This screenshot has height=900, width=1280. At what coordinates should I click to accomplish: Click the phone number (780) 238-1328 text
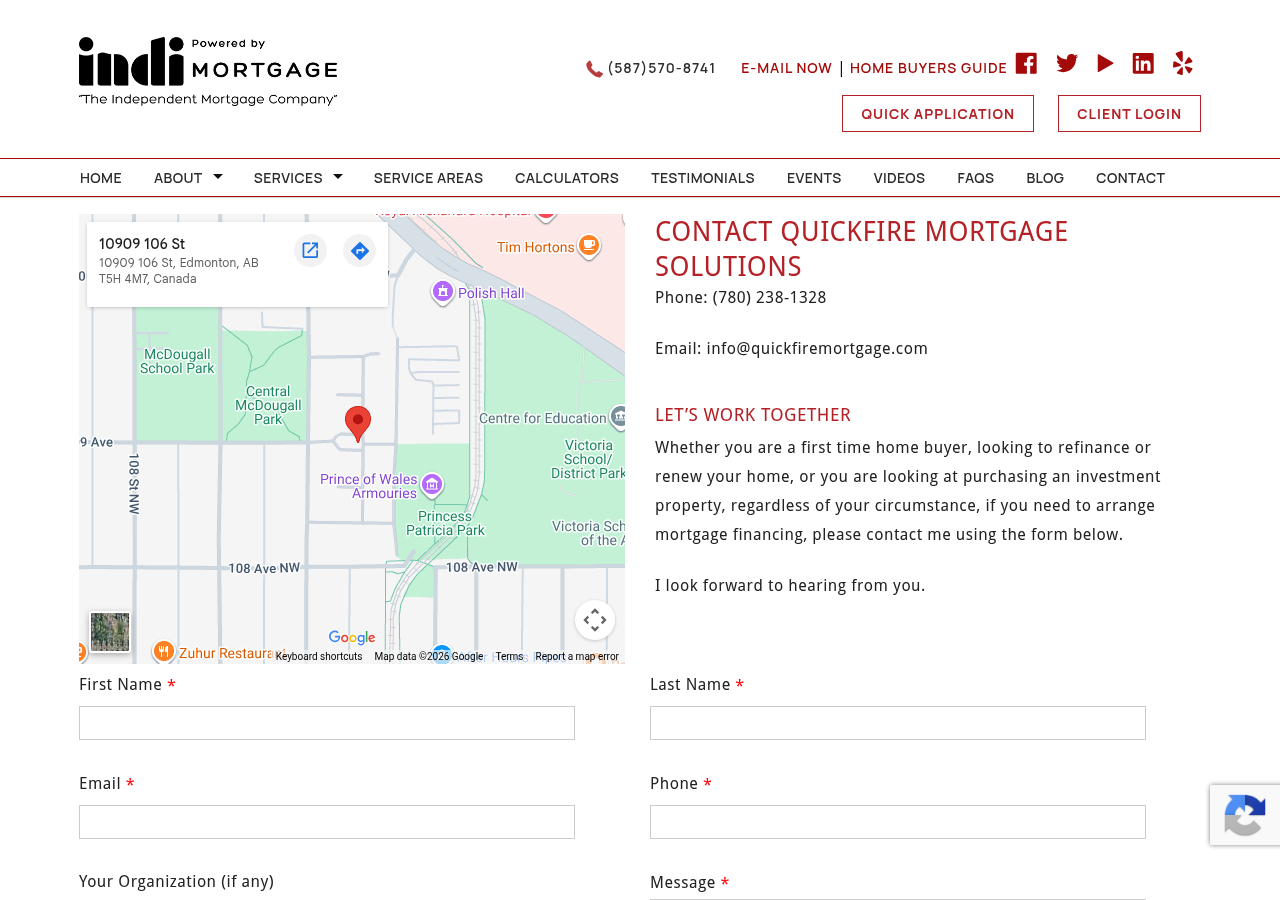click(x=769, y=298)
